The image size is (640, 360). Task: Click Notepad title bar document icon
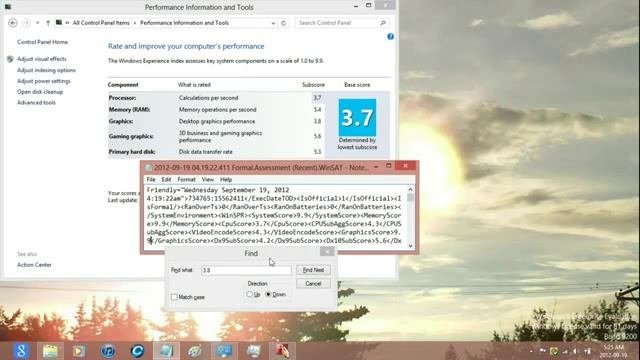pyautogui.click(x=149, y=168)
